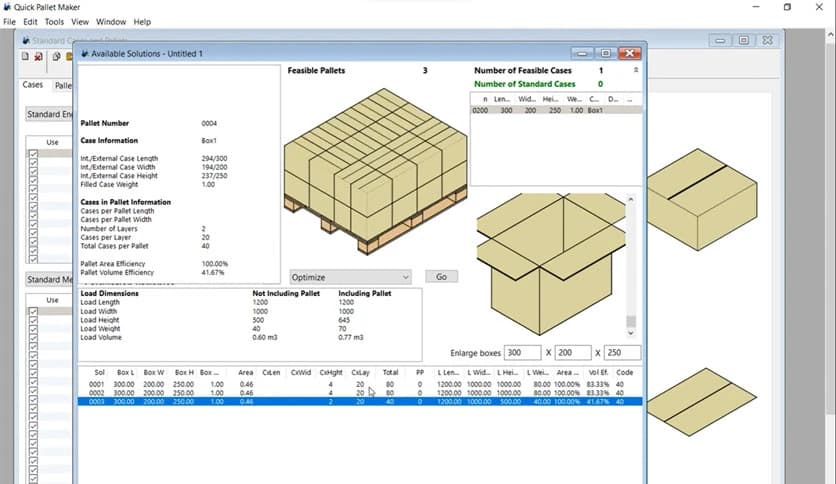Click the up arrow of the open-box preview scrollbar
The height and width of the screenshot is (484, 836).
pyautogui.click(x=631, y=199)
